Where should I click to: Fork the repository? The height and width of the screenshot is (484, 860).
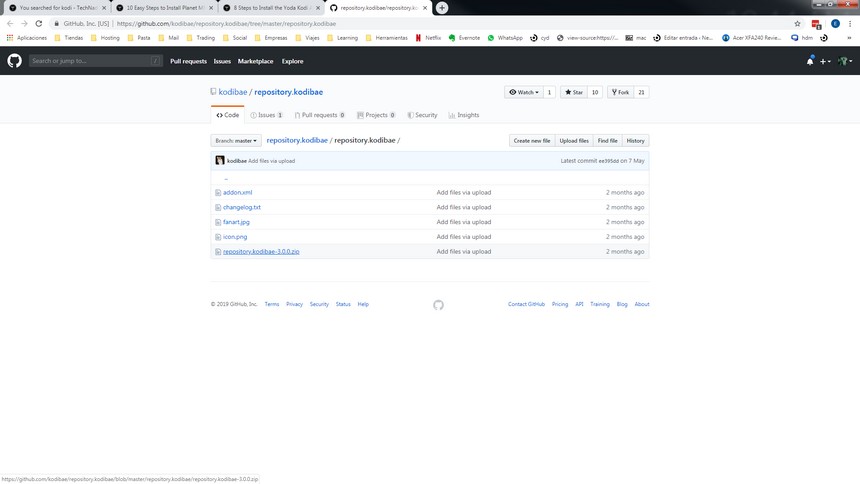[620, 92]
